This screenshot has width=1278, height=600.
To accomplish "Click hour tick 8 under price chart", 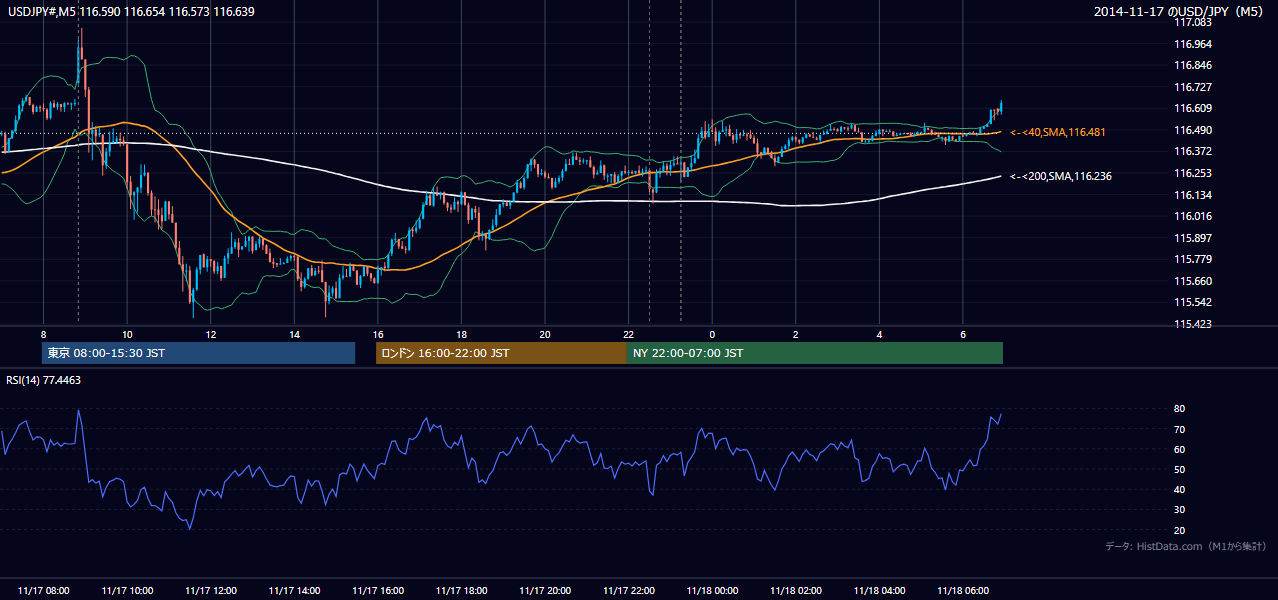I will click(43, 334).
